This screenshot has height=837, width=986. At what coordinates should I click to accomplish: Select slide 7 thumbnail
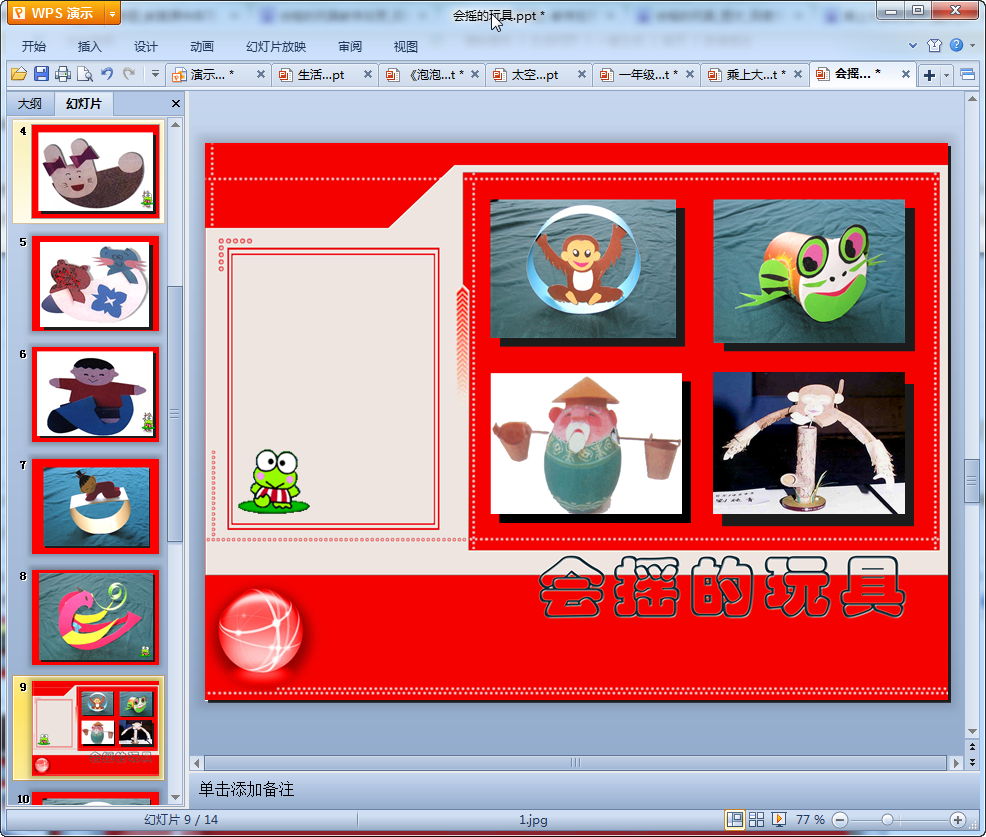(x=96, y=506)
